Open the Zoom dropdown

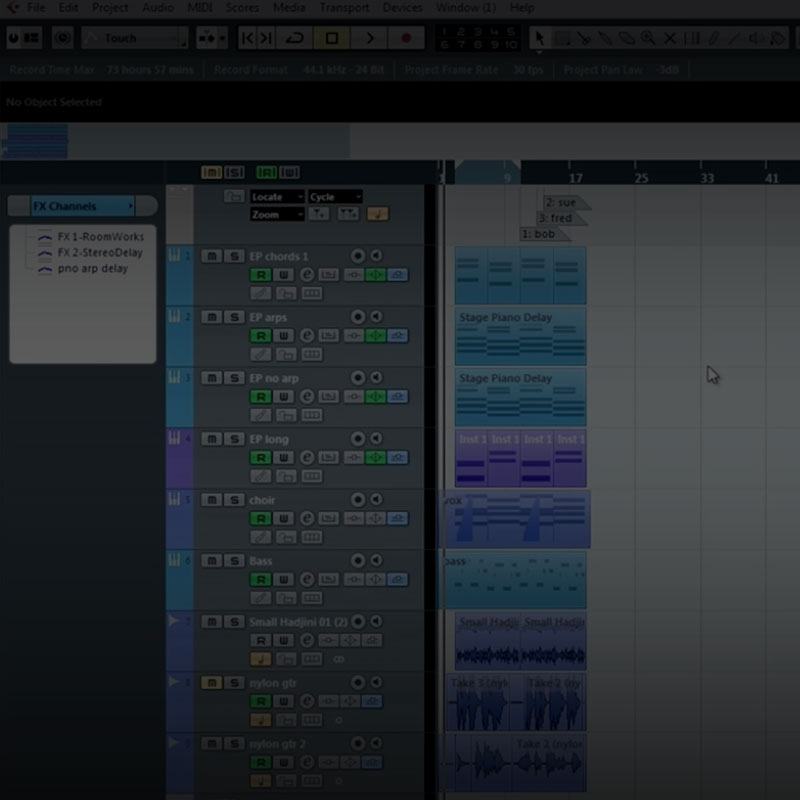(x=277, y=214)
